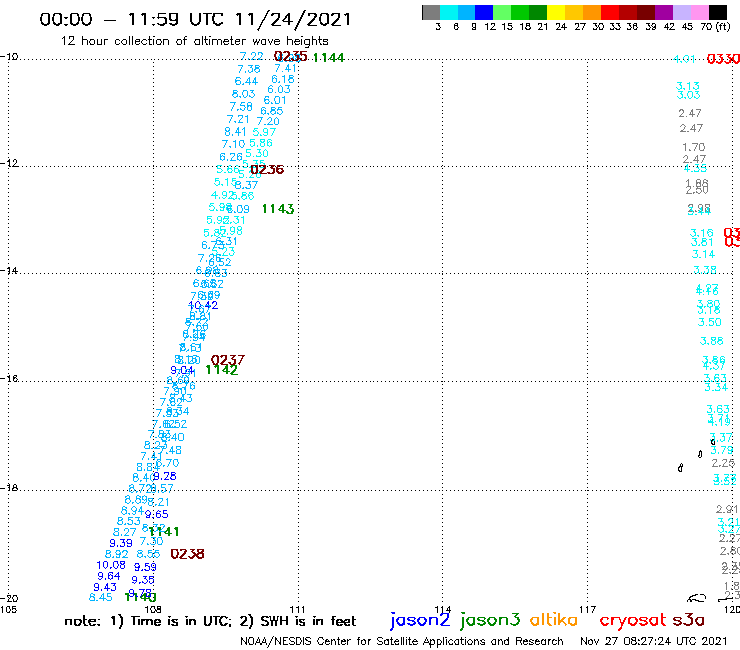The width and height of the screenshot is (740, 650).
Task: Pick the purple legend swatch
Action: [664, 12]
